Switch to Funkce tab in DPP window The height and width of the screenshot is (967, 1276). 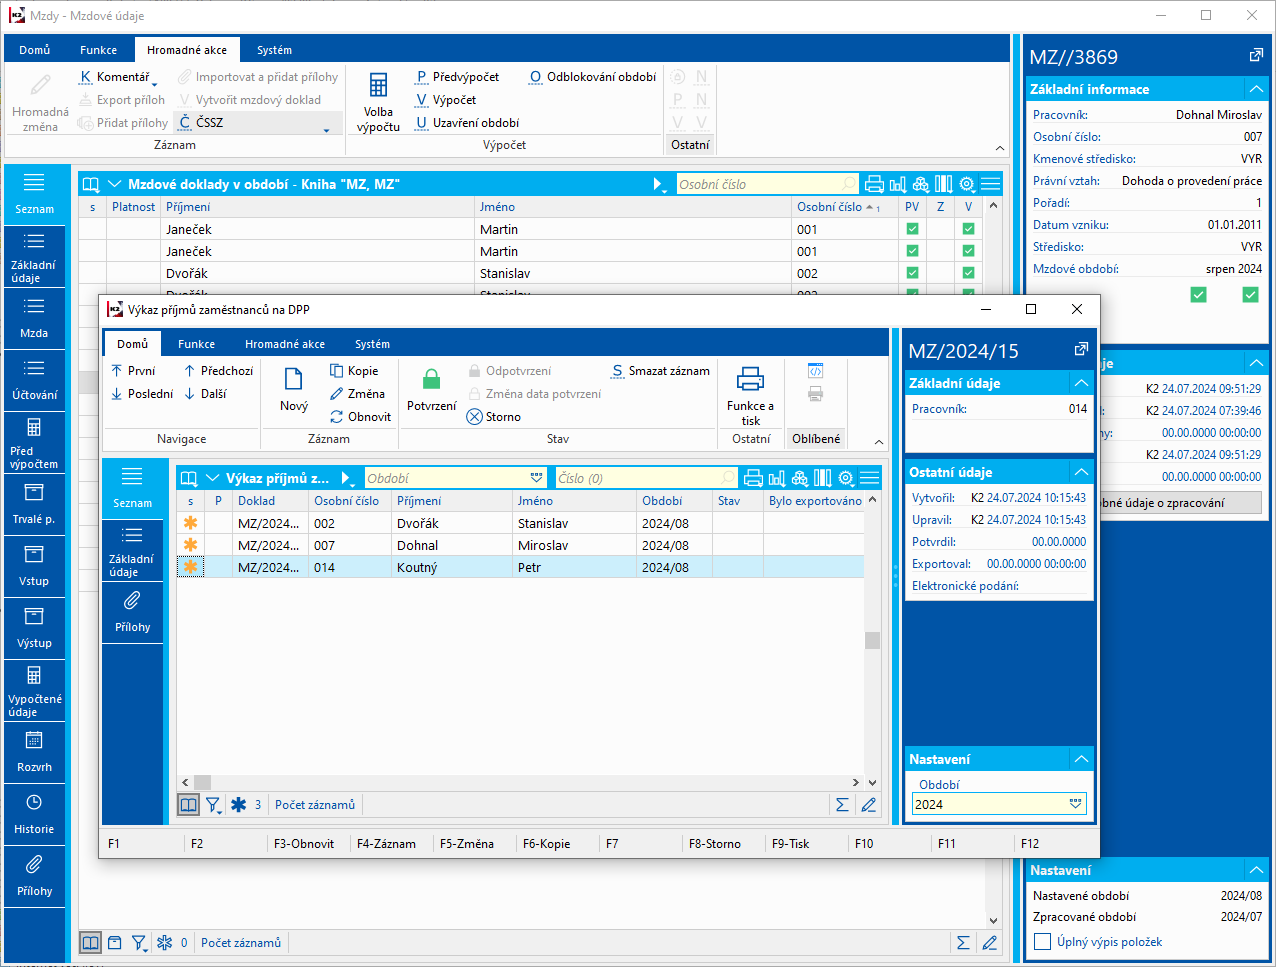click(196, 344)
